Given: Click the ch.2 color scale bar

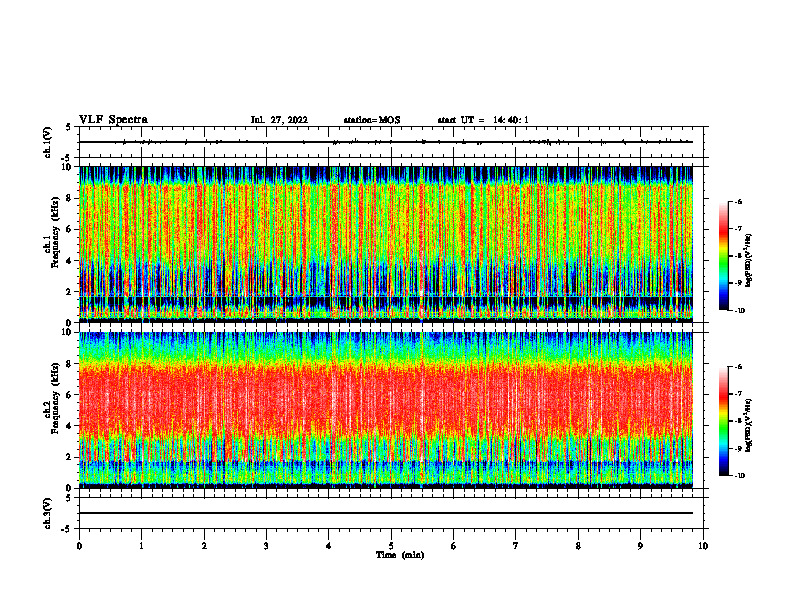Looking at the screenshot, I should pos(723,421).
